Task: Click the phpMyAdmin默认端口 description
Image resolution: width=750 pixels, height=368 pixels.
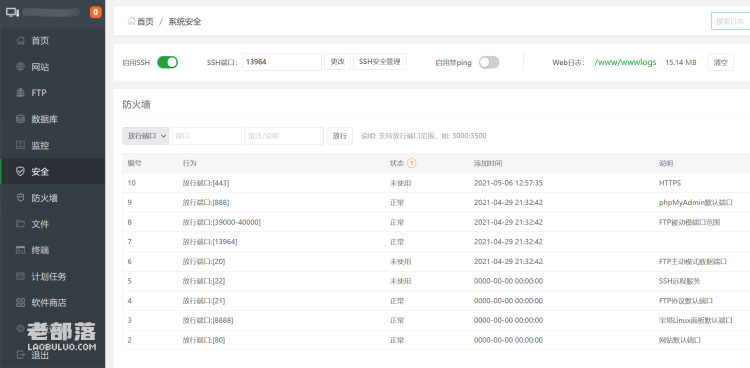Action: (695, 202)
